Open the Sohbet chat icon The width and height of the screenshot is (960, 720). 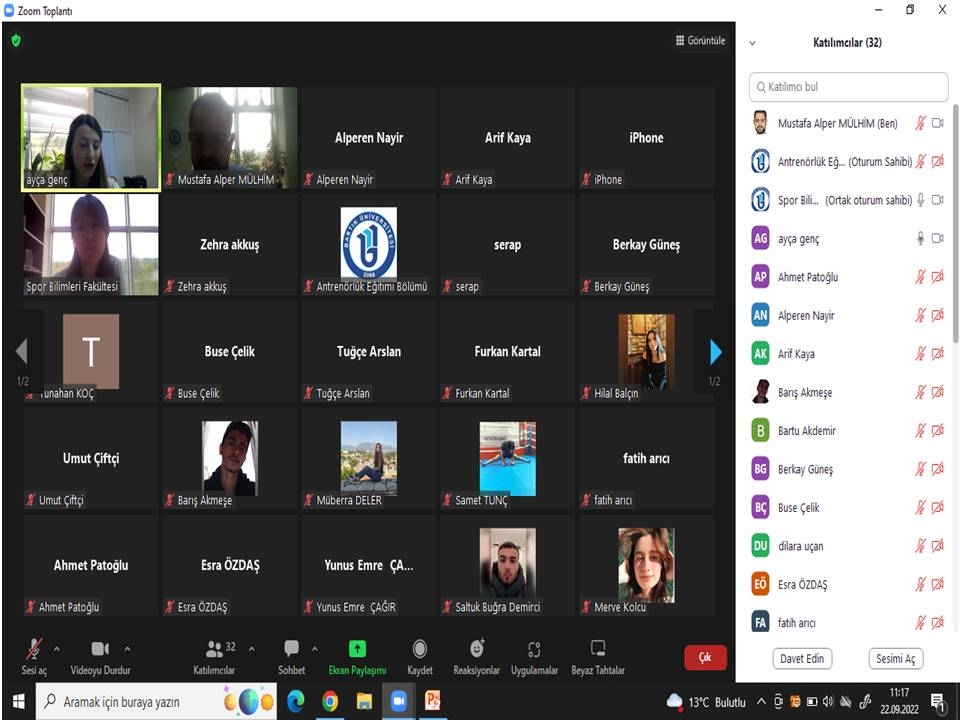pos(291,649)
